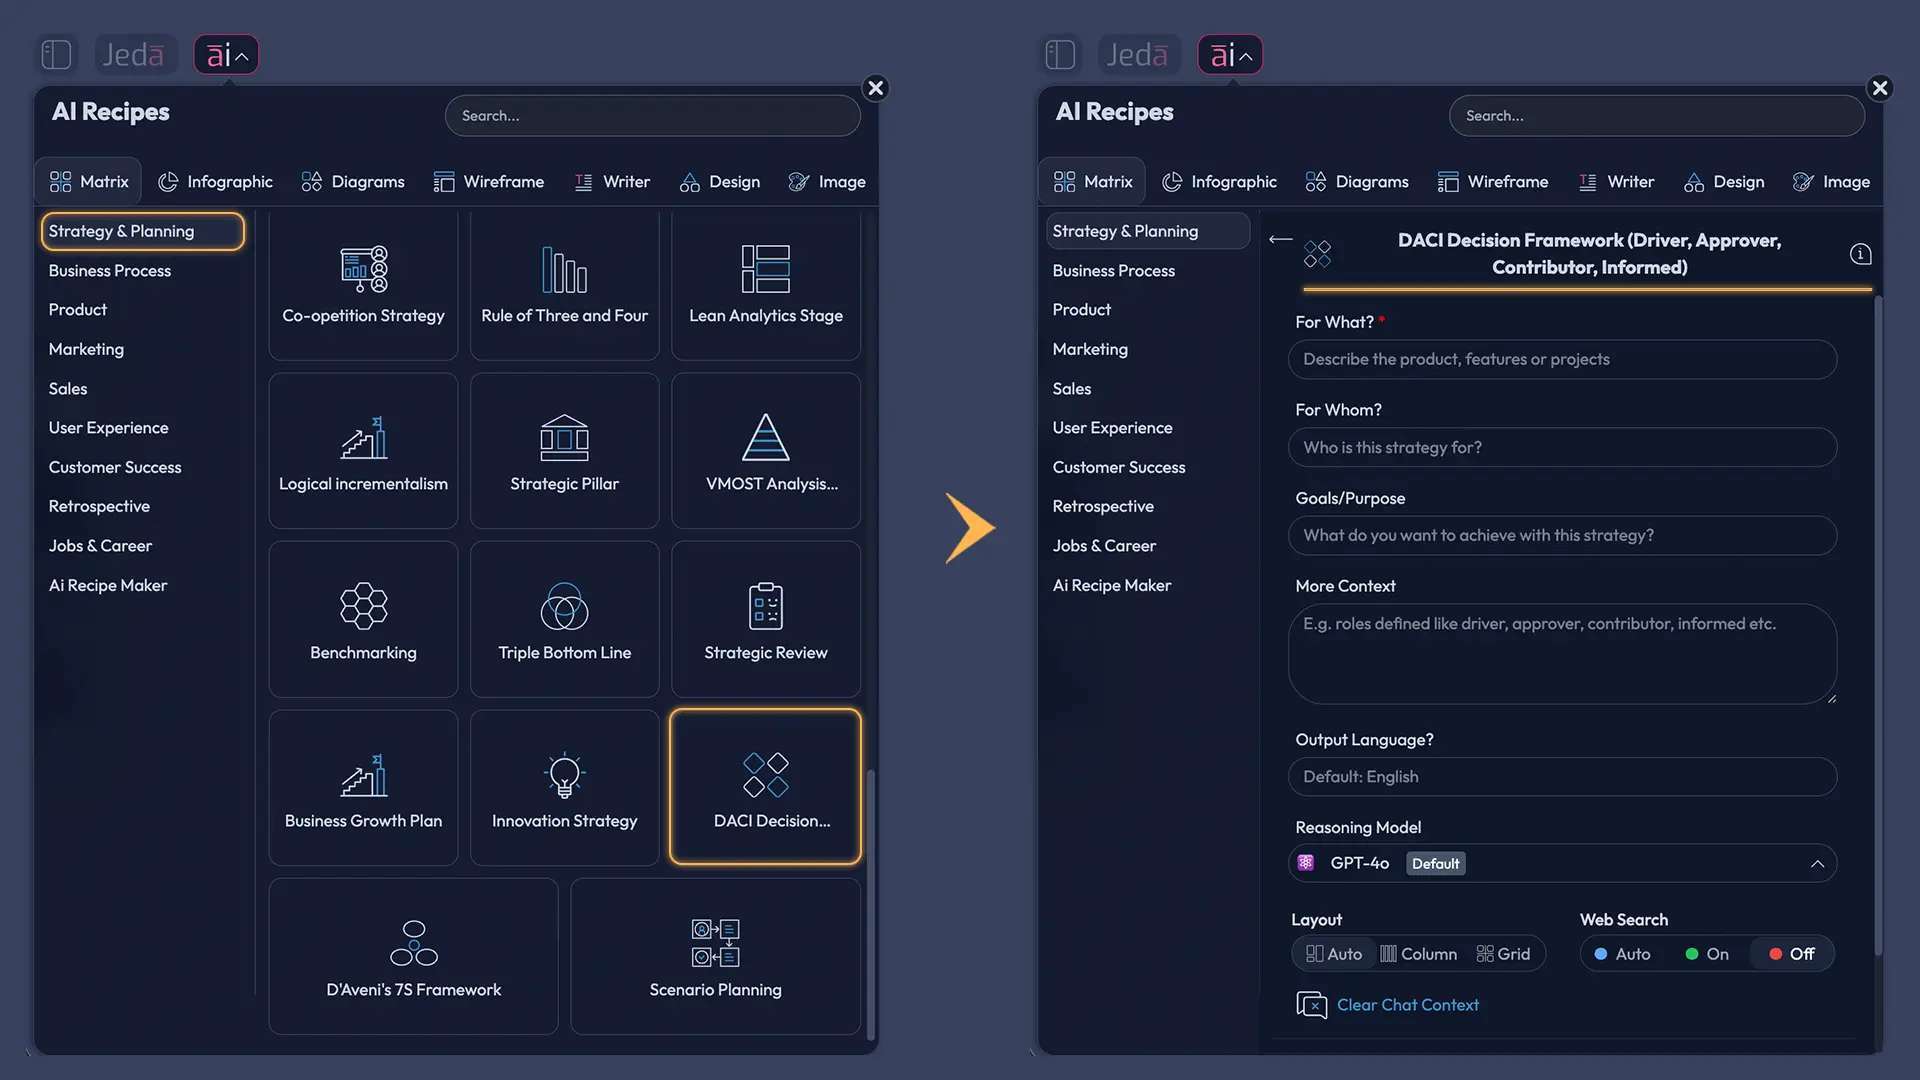
Task: Switch to the Infographic tab on left
Action: tap(215, 182)
